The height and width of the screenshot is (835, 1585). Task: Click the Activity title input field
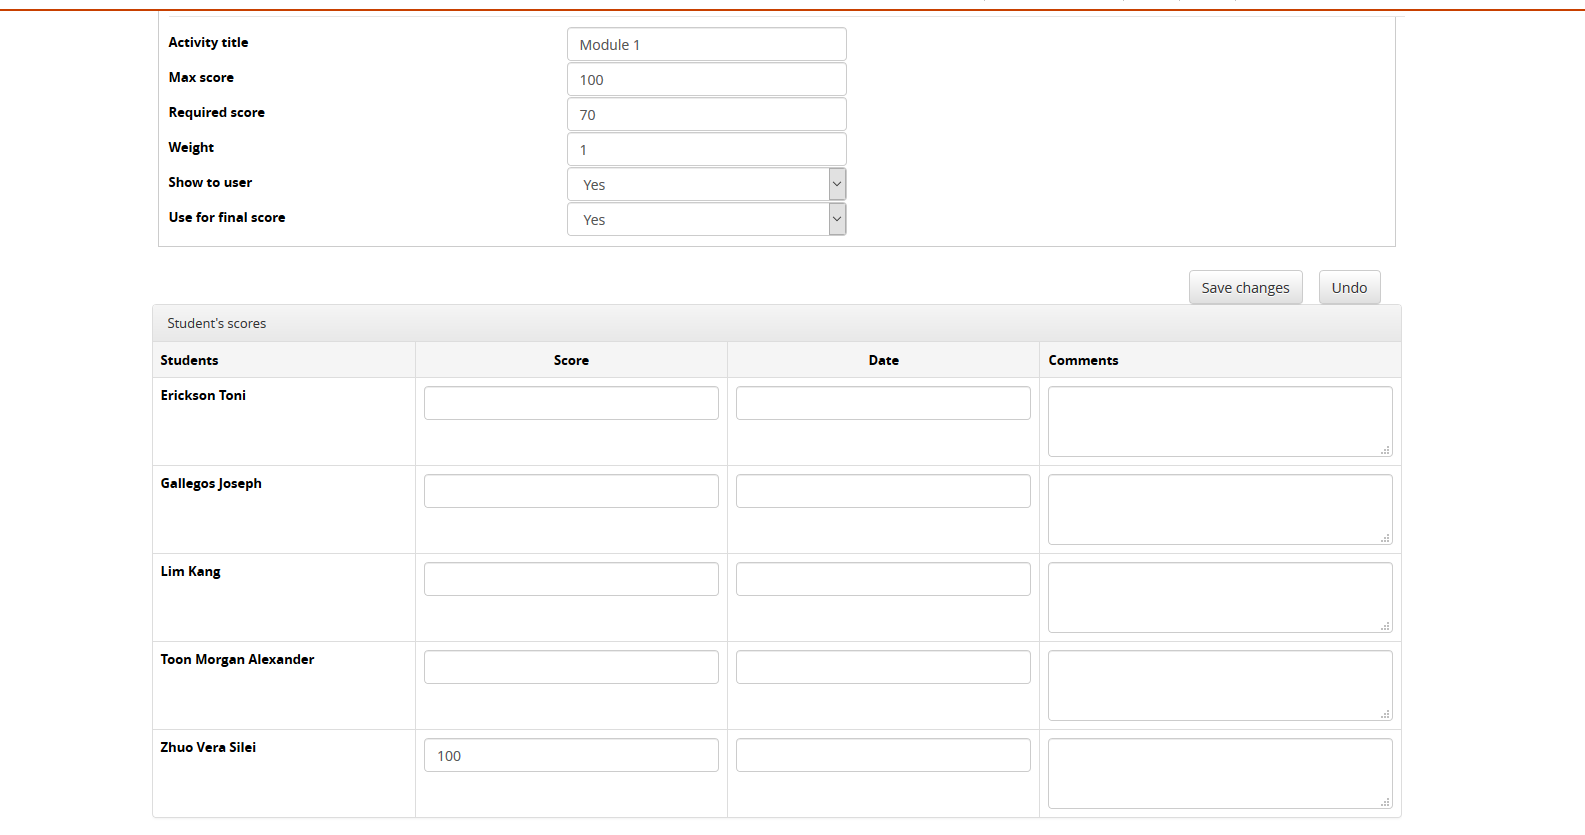coord(706,44)
